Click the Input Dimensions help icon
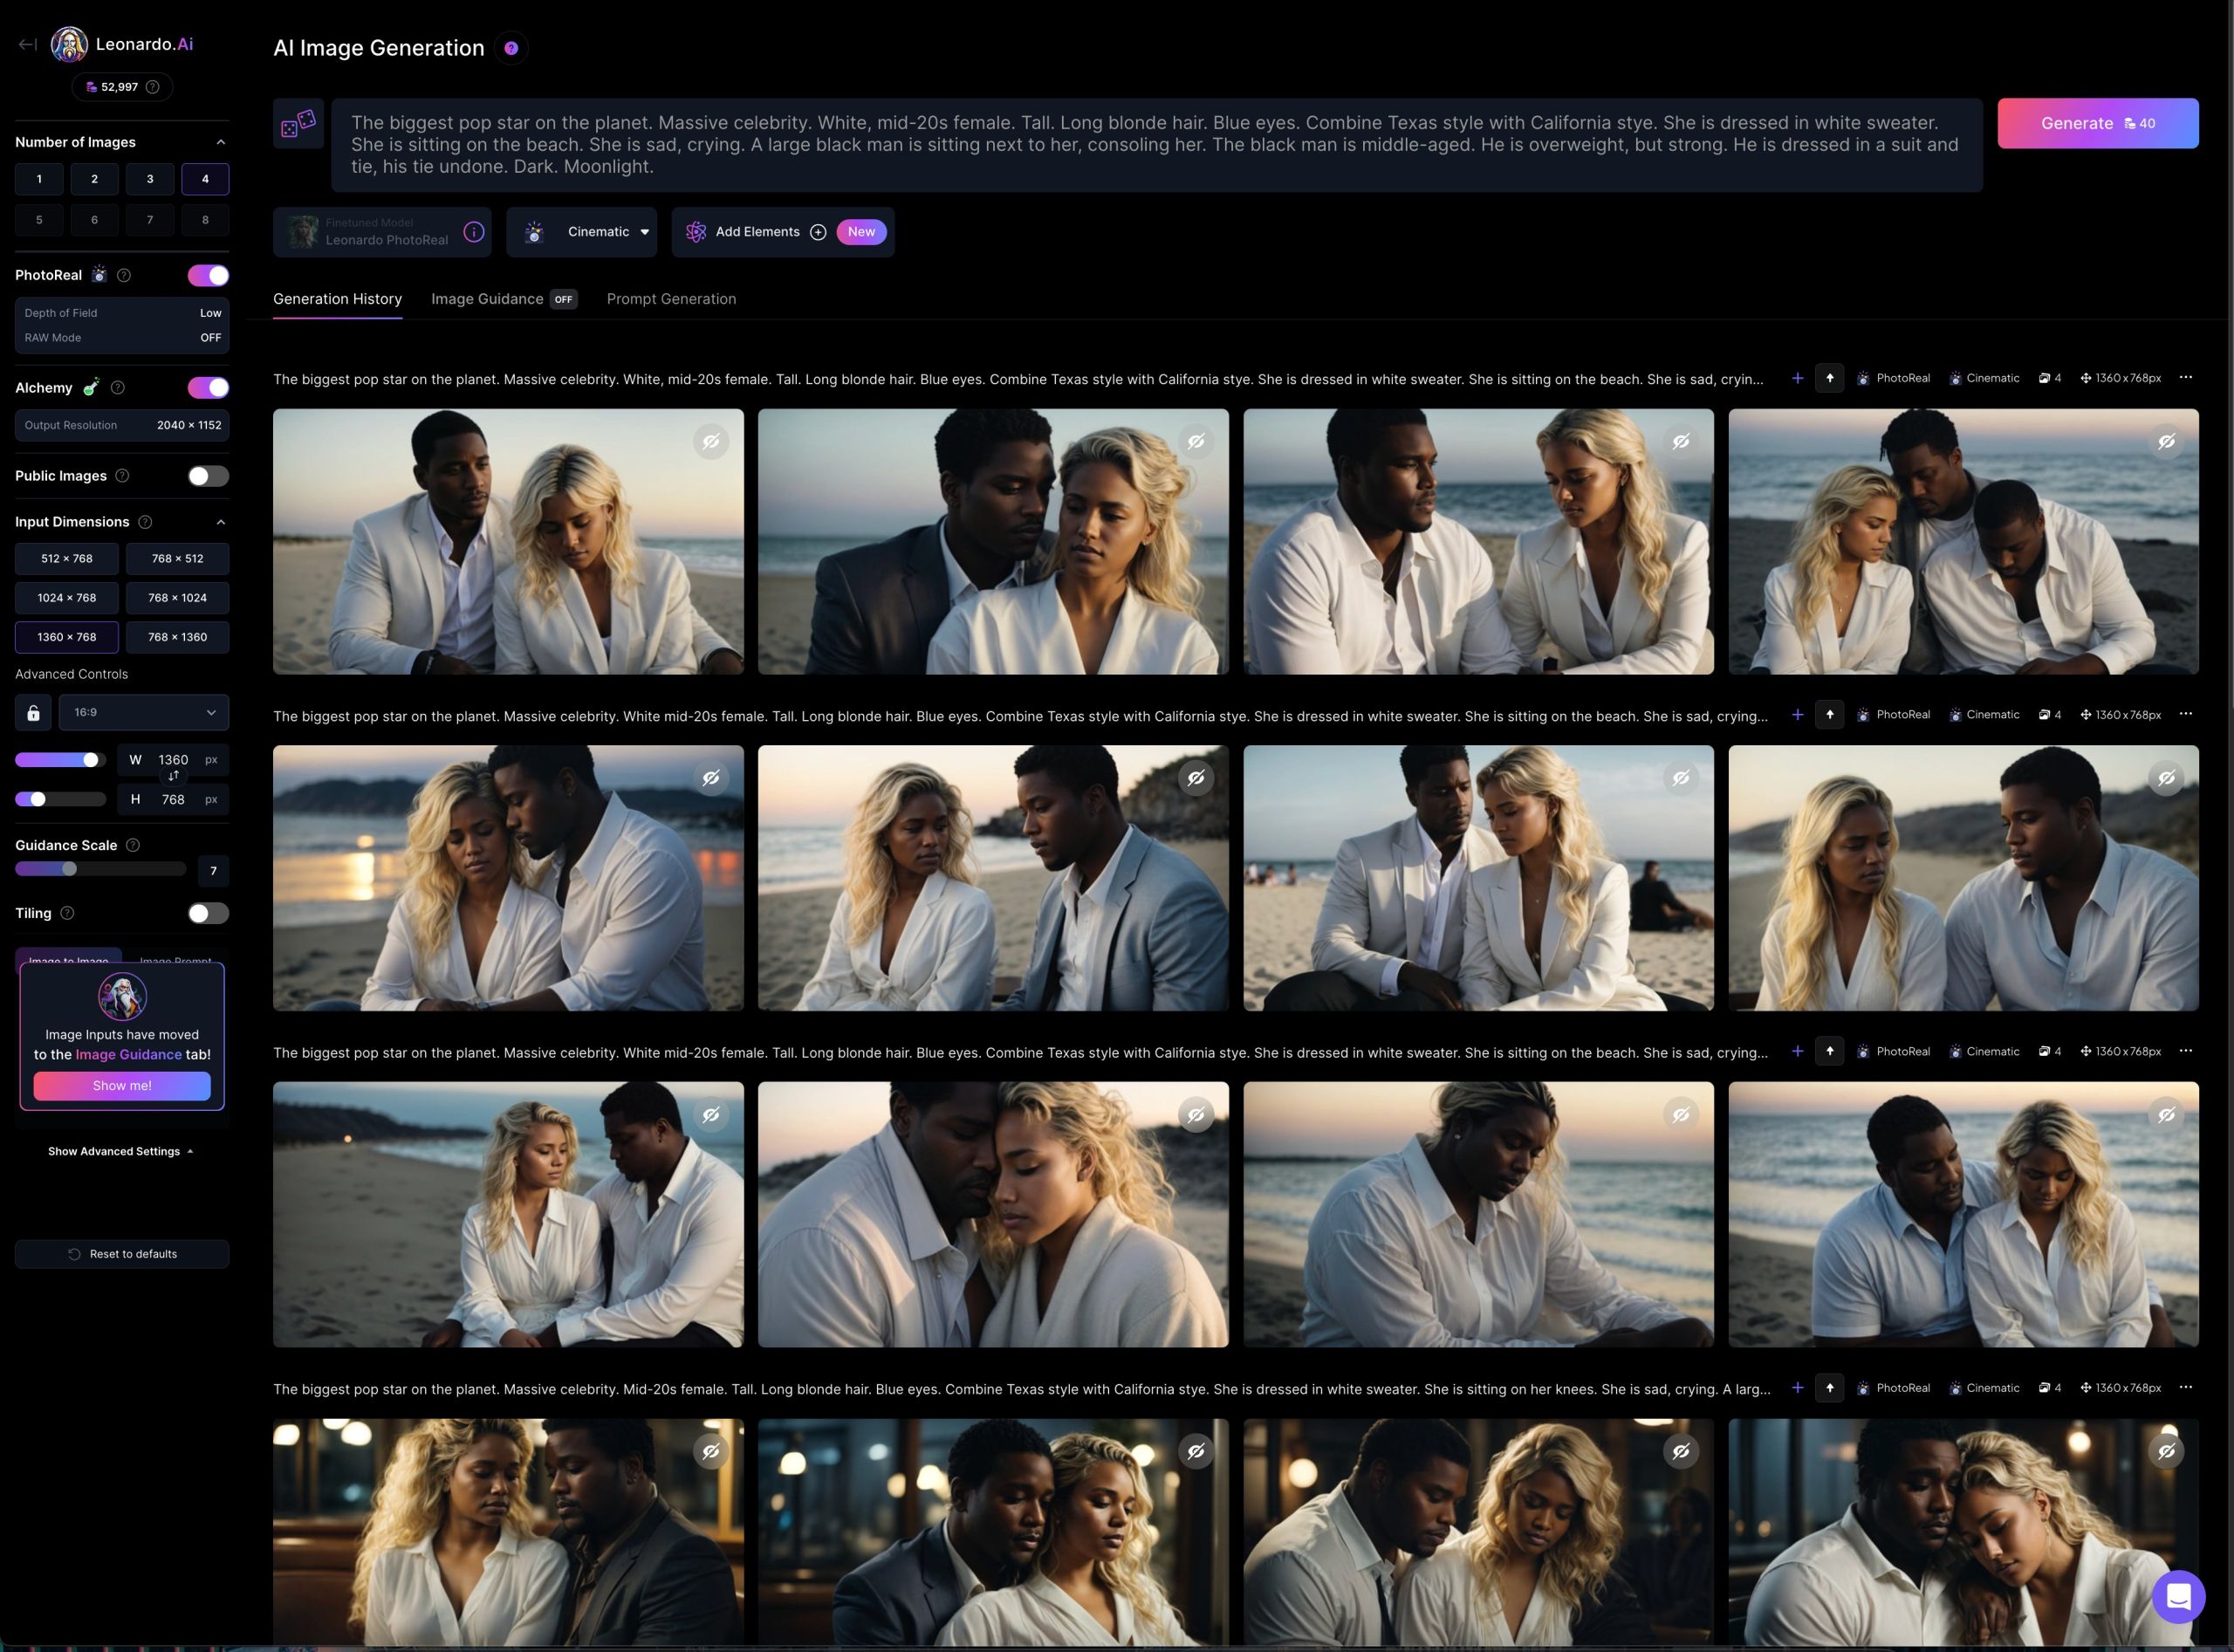 (145, 522)
